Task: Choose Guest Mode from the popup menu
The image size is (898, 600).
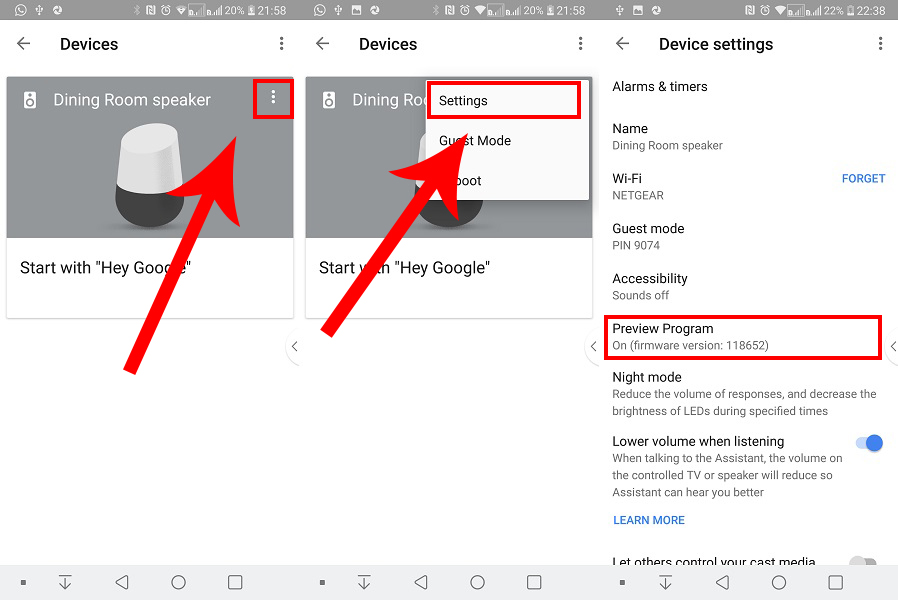Action: pos(503,141)
